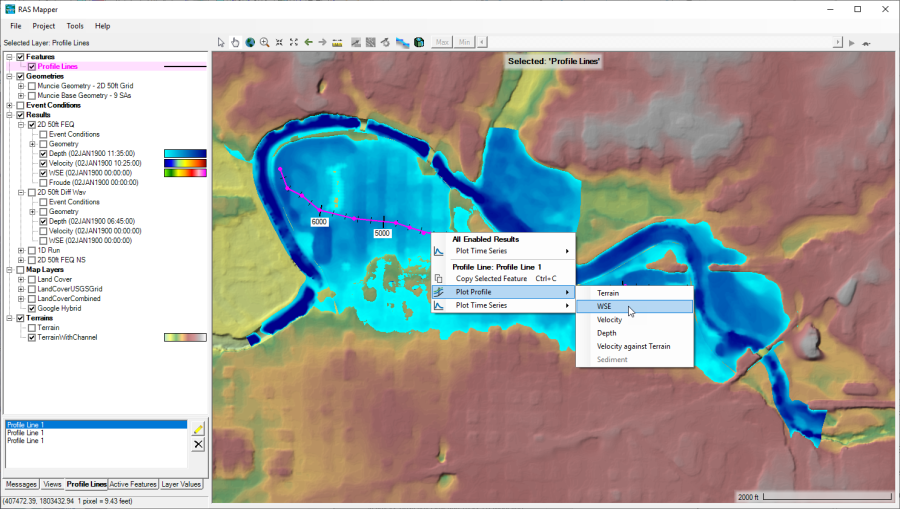The image size is (900, 509).
Task: Choose WSE from Plot Profile submenu
Action: click(605, 306)
